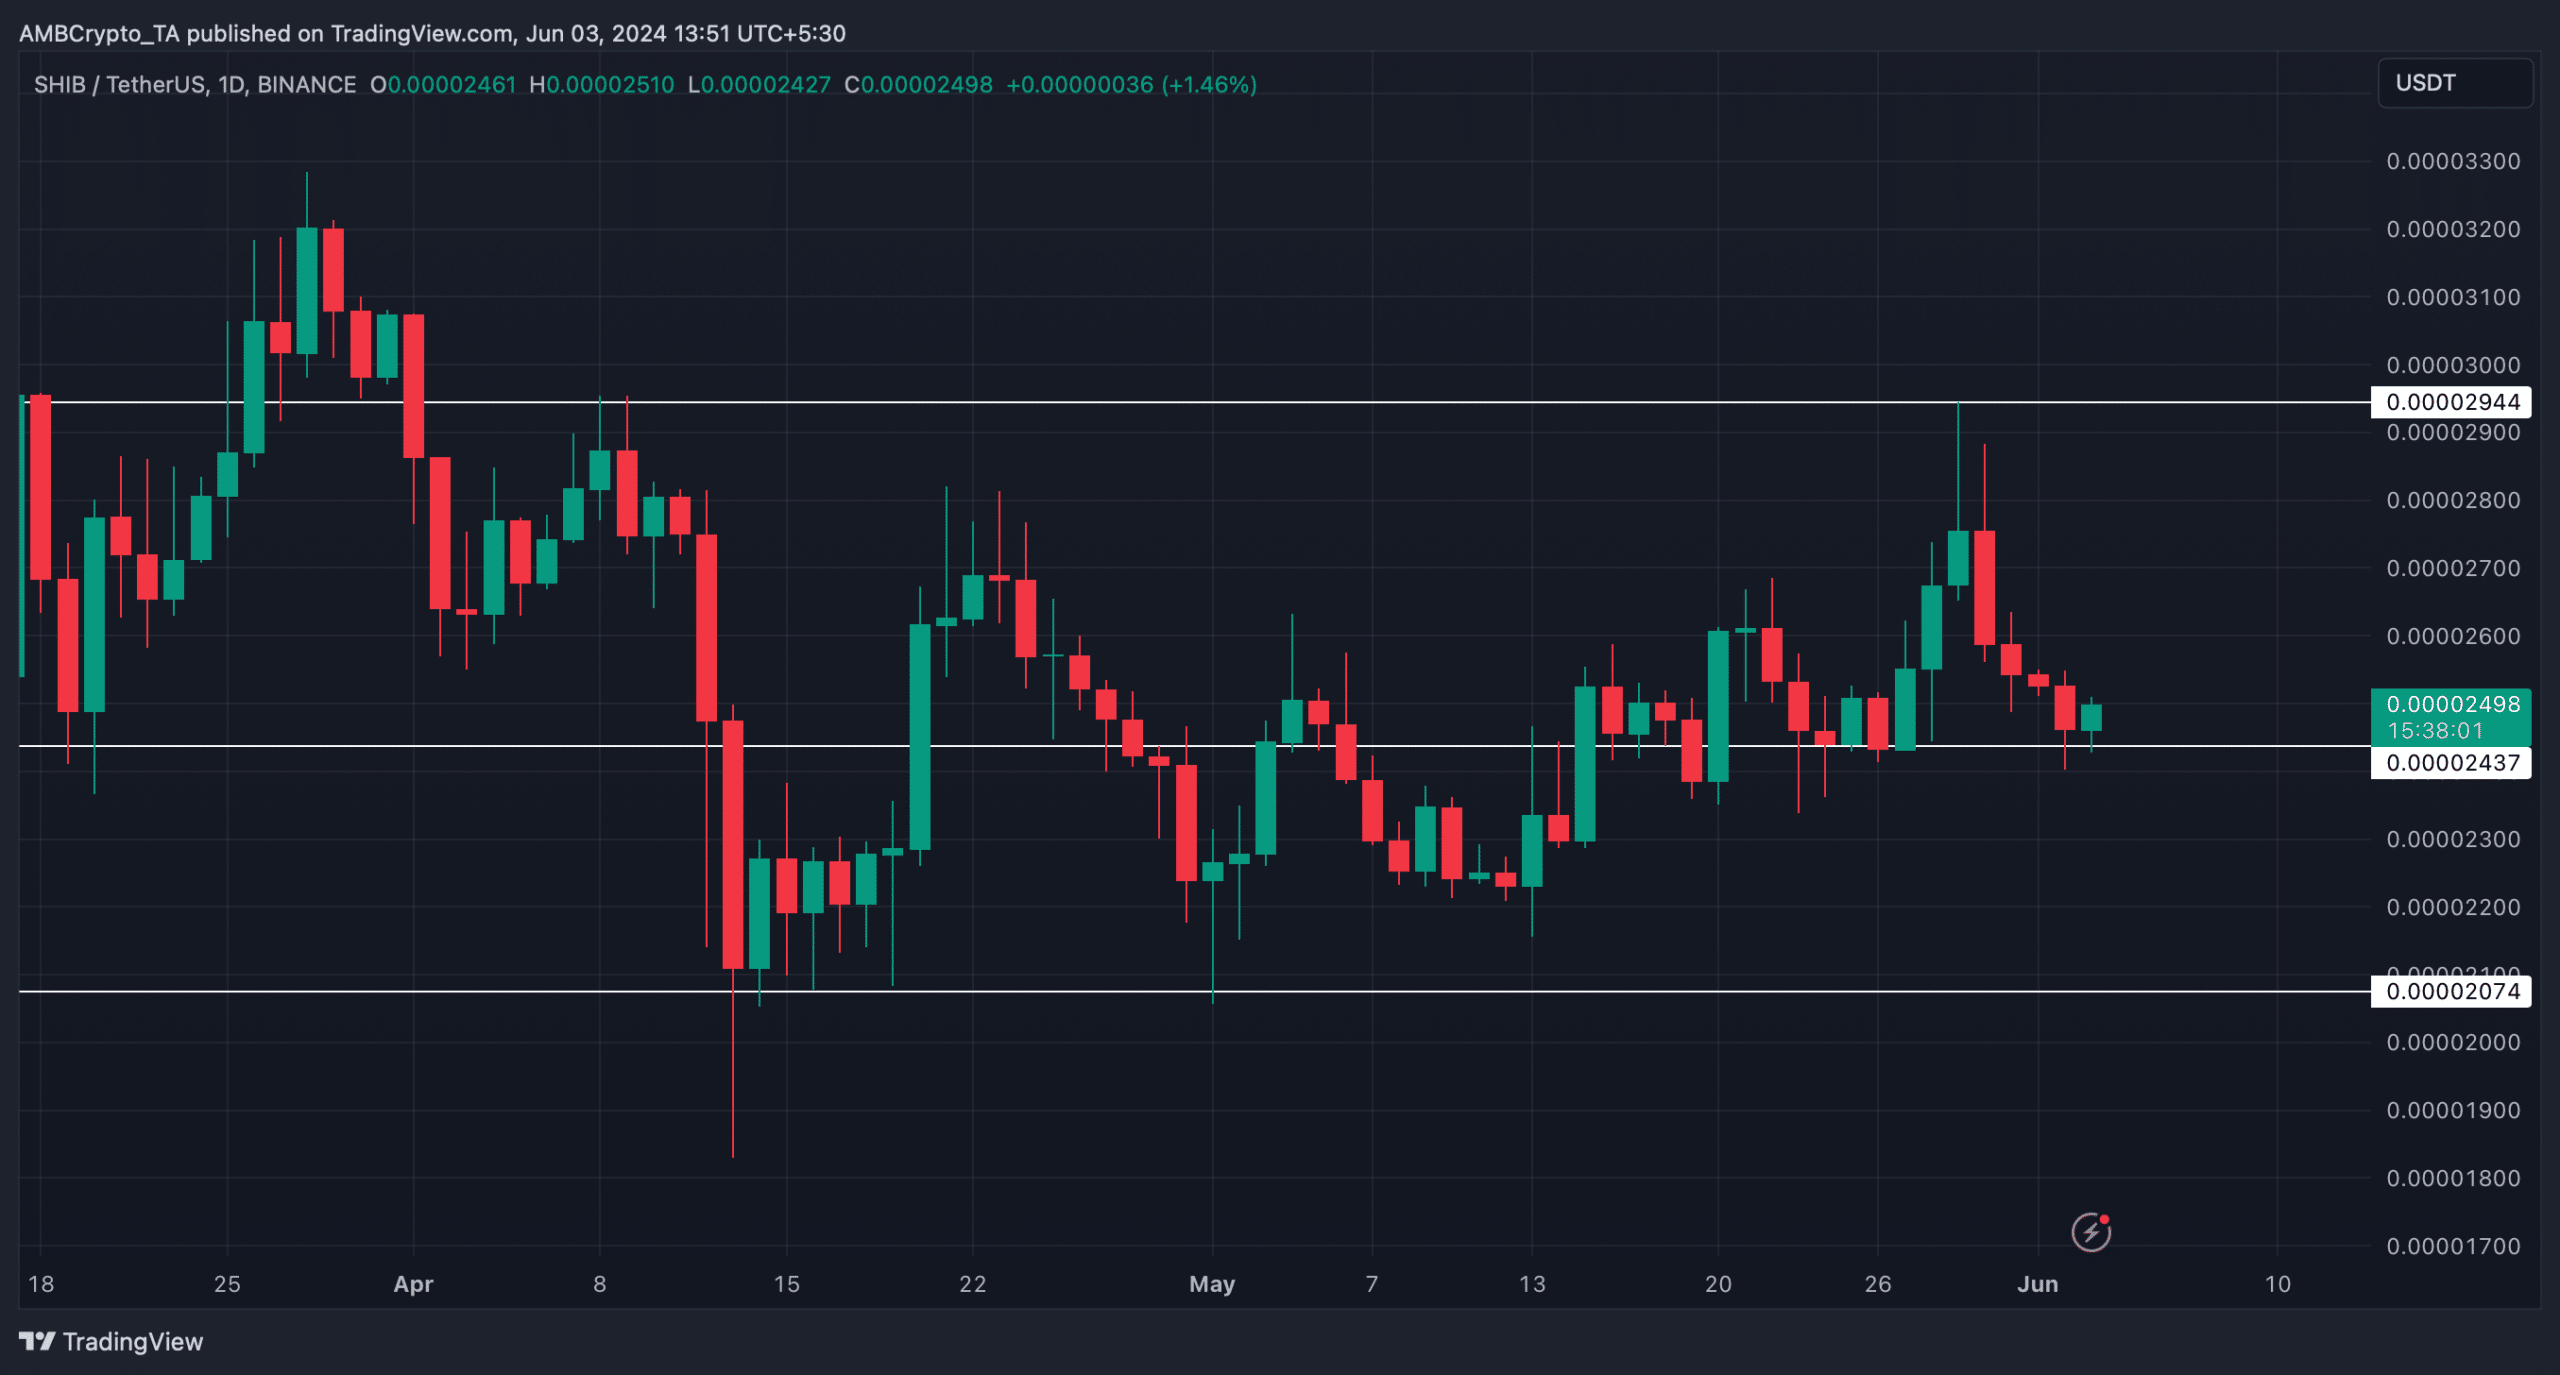The image size is (2560, 1375).
Task: Click the 22 date label on time axis
Action: [x=973, y=1284]
